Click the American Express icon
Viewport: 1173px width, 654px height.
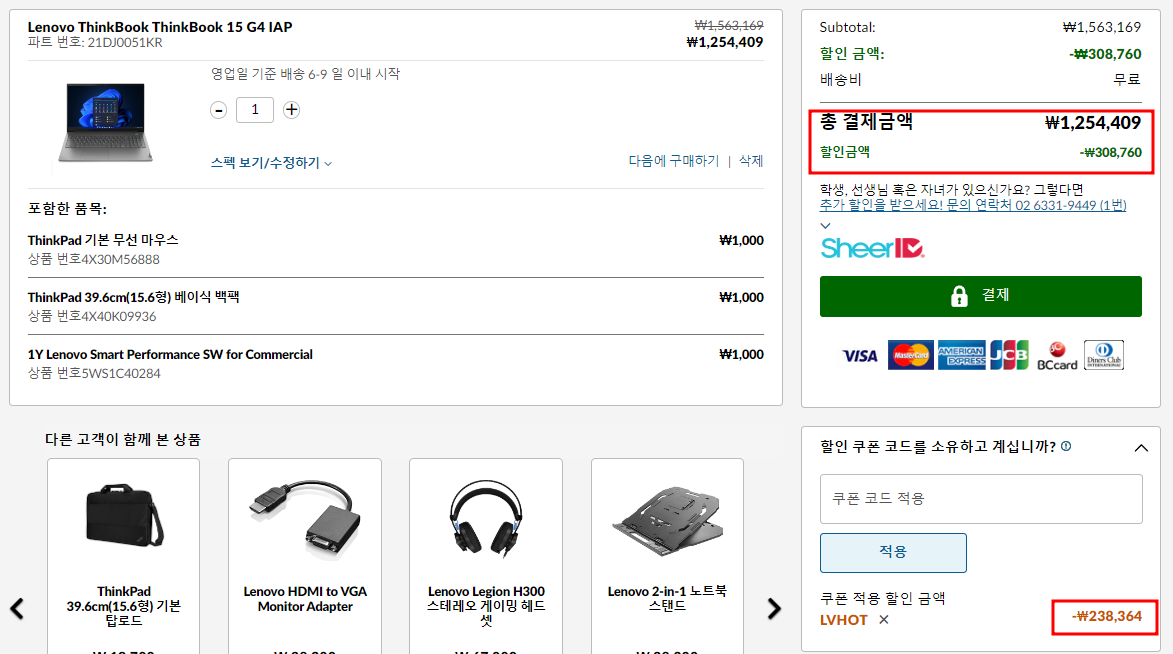[961, 355]
